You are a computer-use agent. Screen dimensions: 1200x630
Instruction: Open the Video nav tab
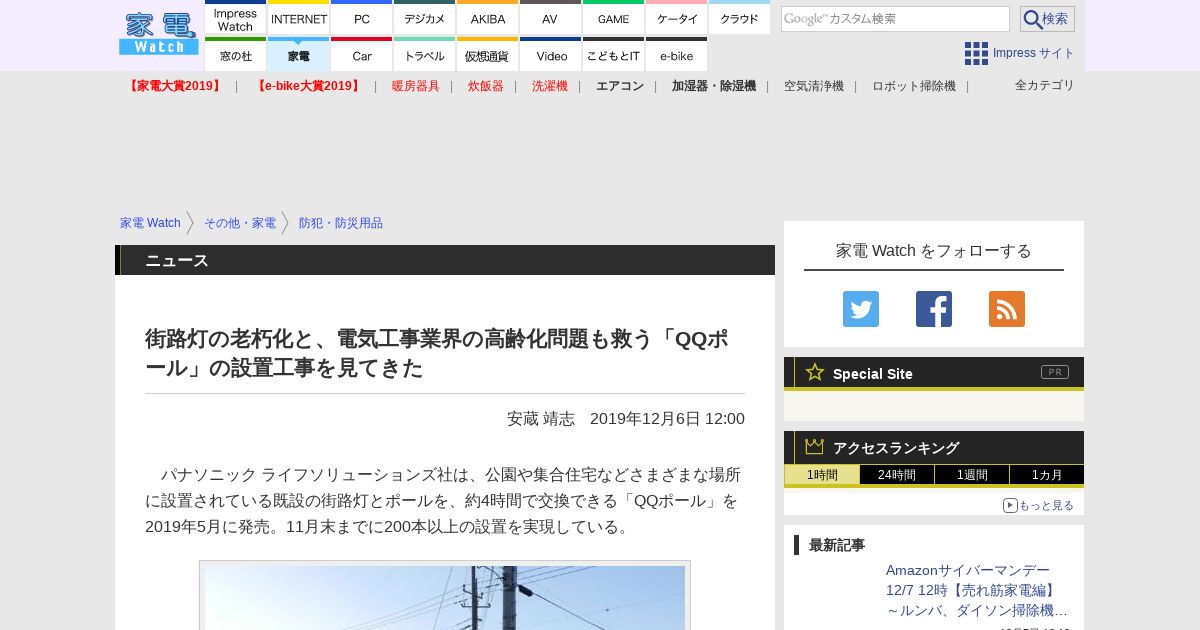(551, 55)
